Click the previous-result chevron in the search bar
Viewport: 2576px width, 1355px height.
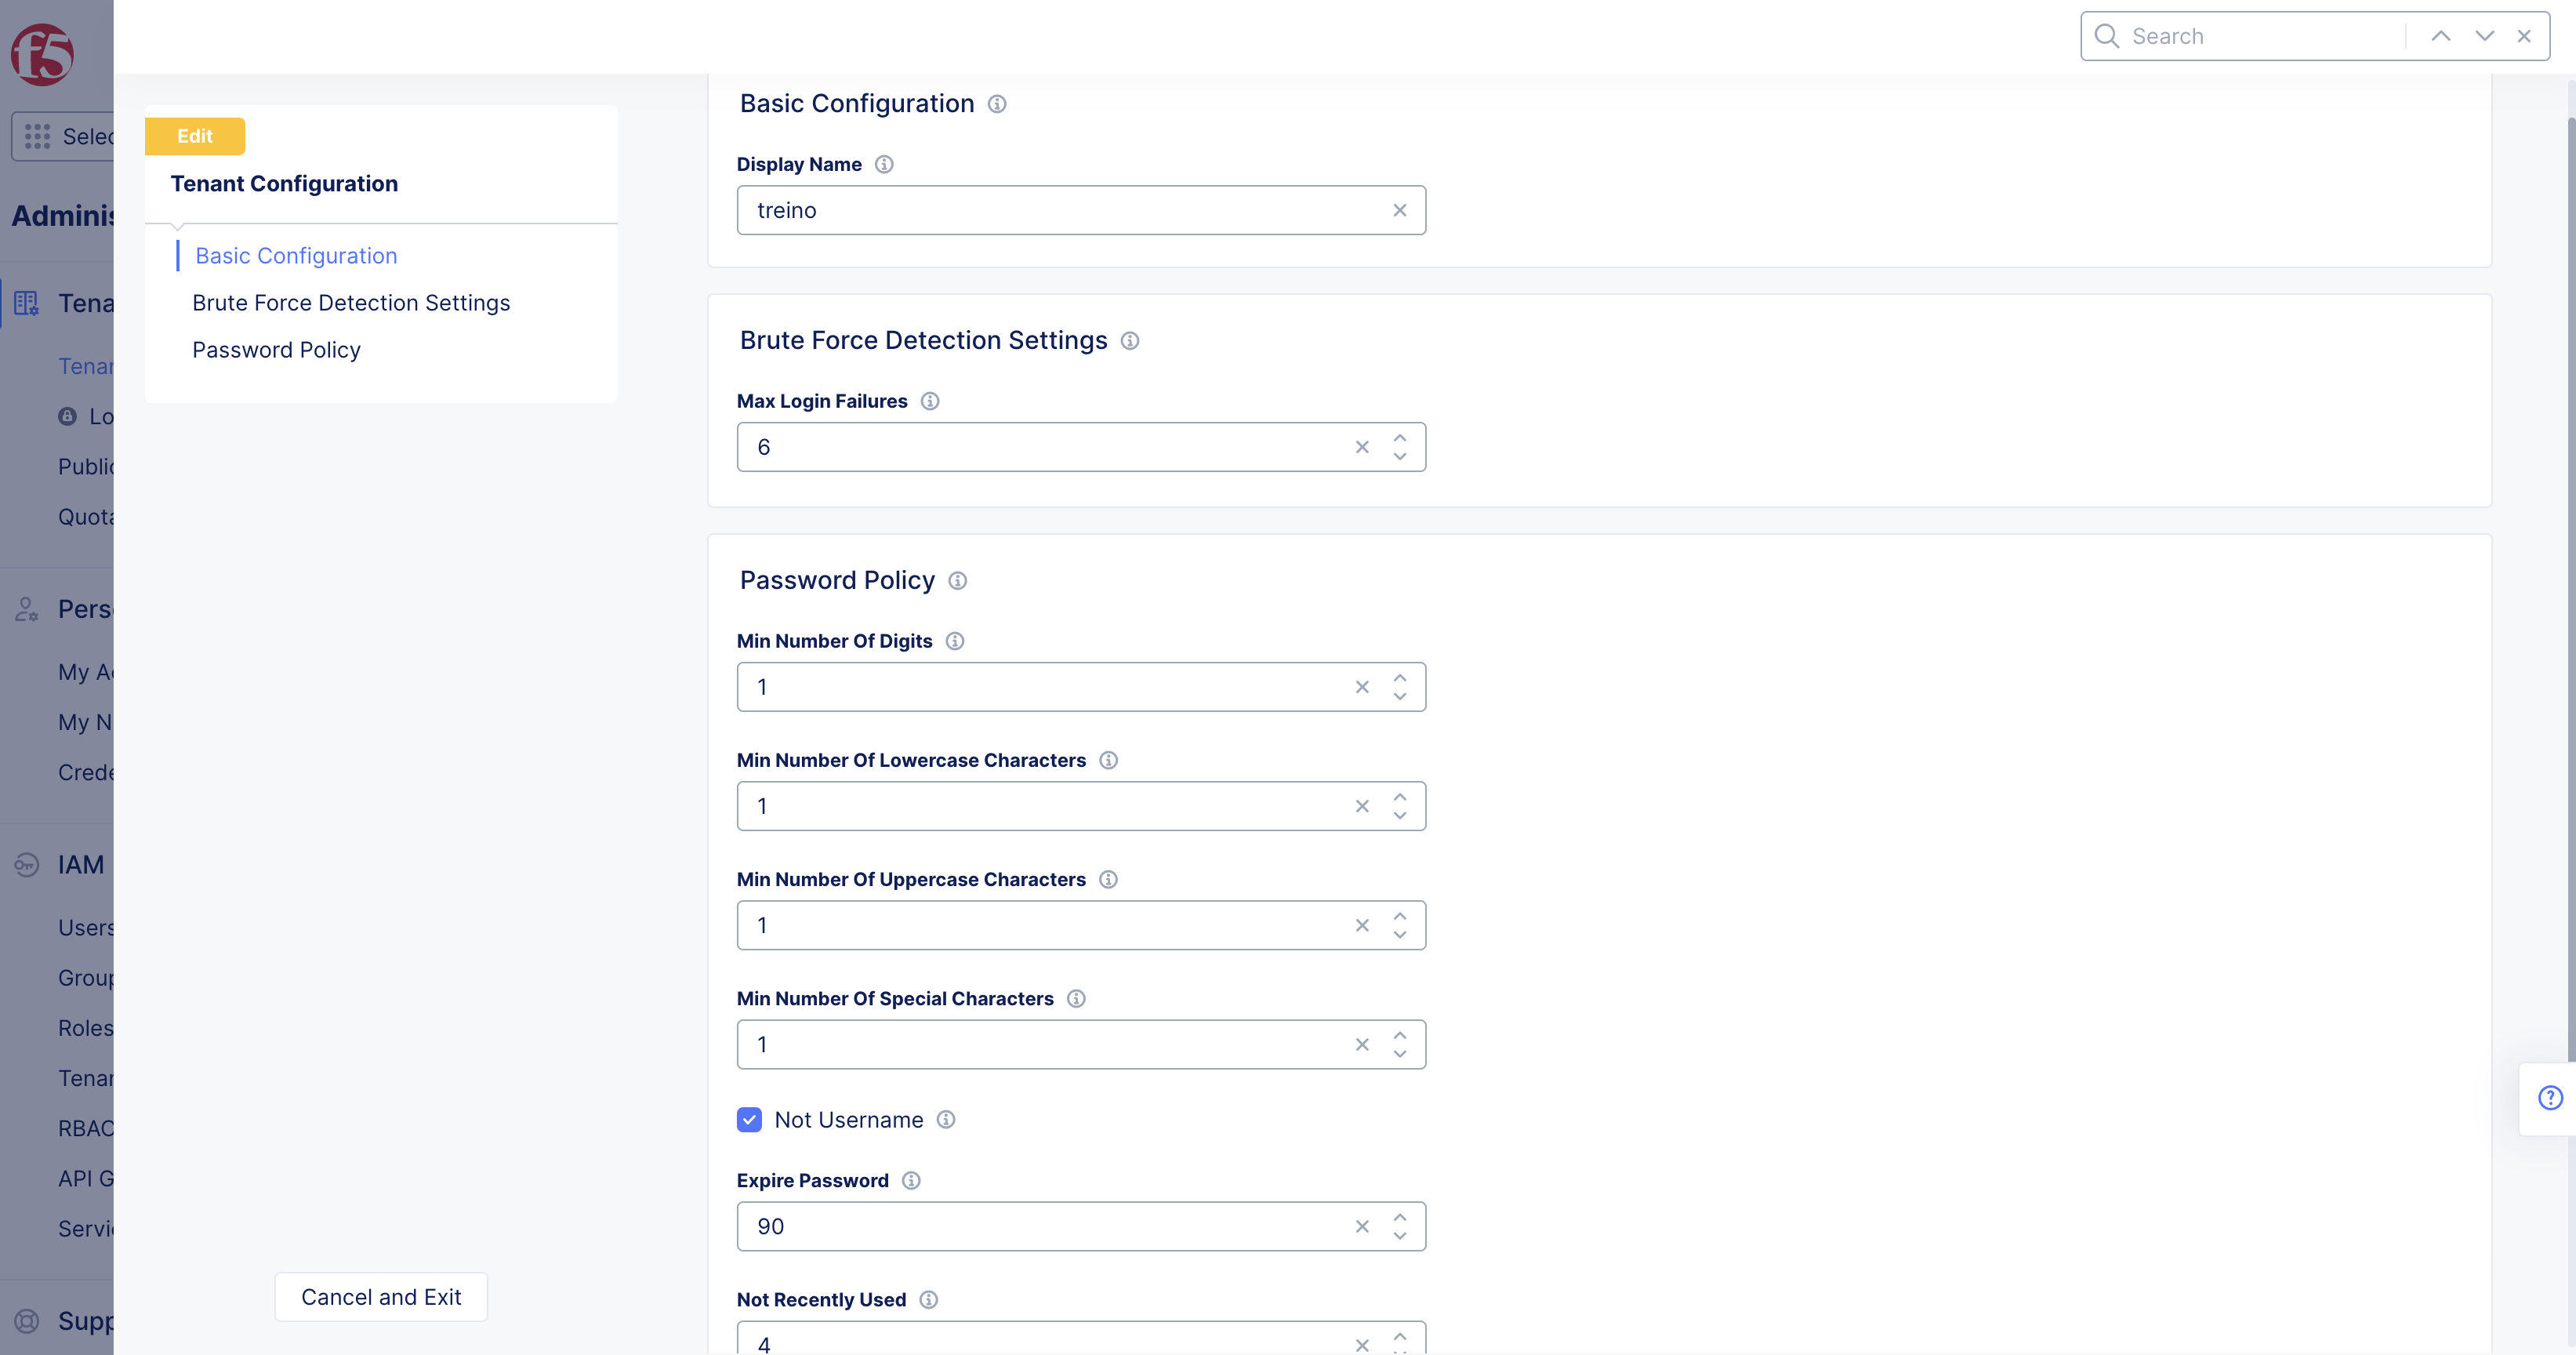2441,35
